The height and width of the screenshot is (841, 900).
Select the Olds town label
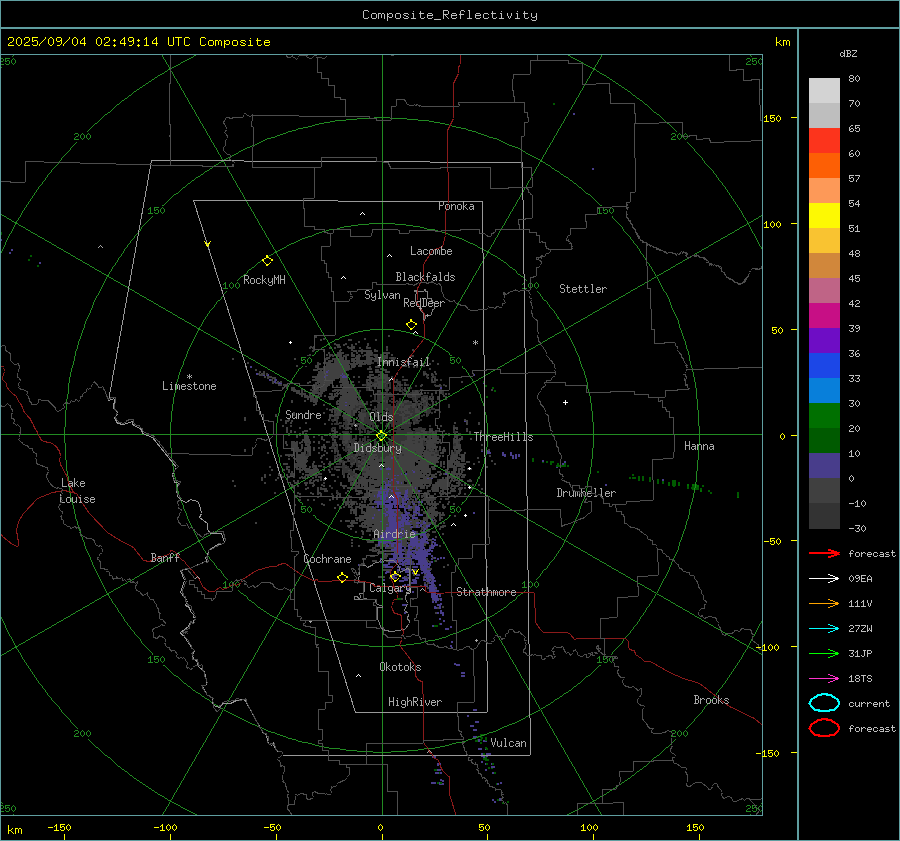[x=381, y=417]
